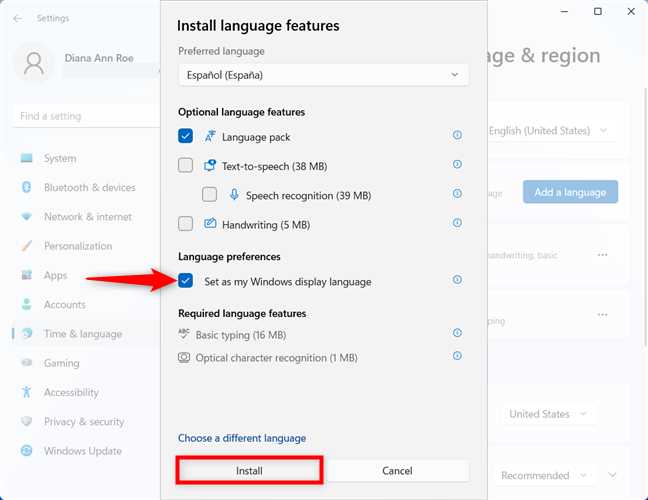Go to Gaming settings
This screenshot has height=500, width=648.
[x=87, y=363]
